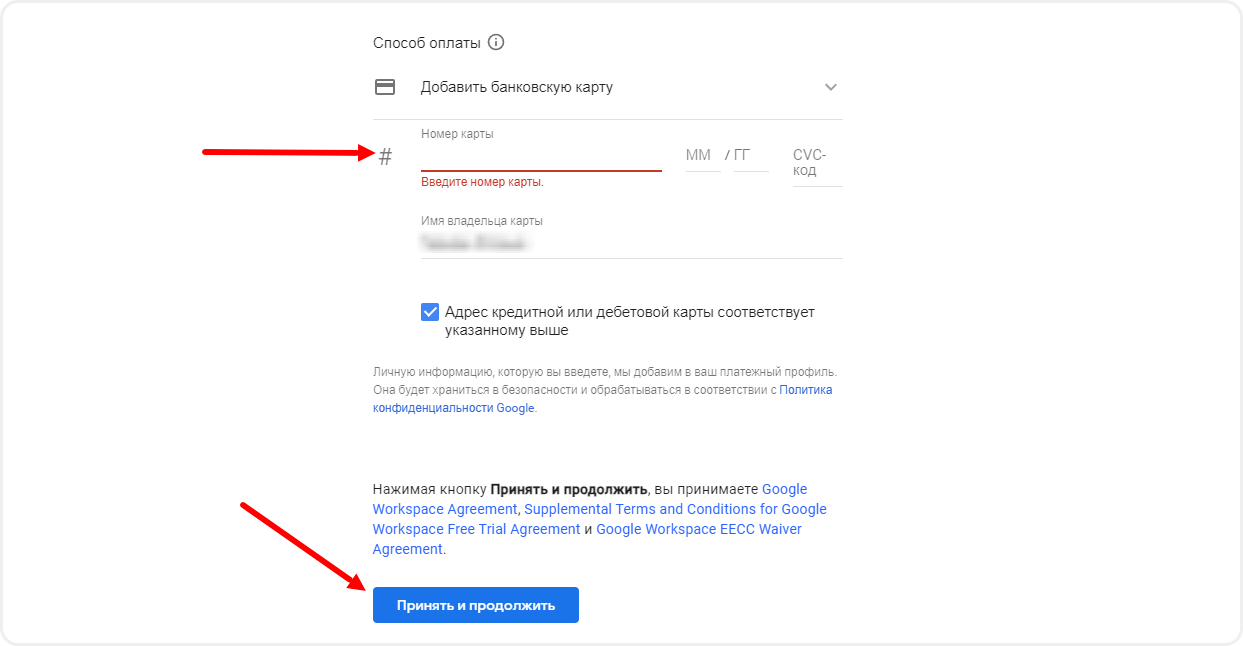Screen dimensions: 1243x646
Task: Select the CVC-код field
Action: point(815,163)
